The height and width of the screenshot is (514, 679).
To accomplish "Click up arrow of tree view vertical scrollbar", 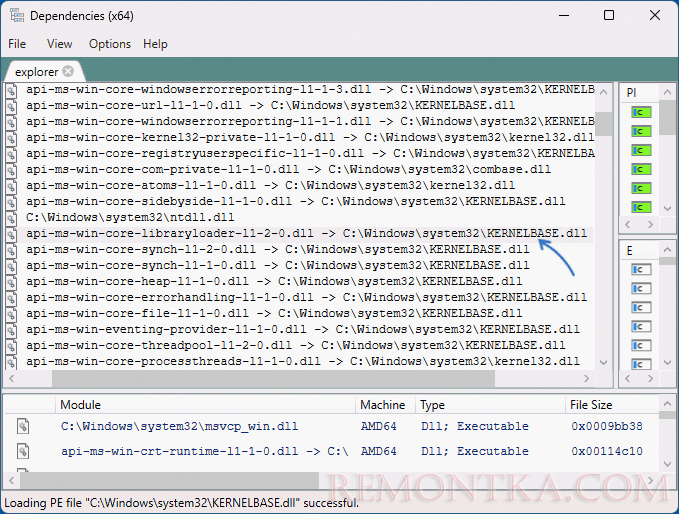I will 603,92.
